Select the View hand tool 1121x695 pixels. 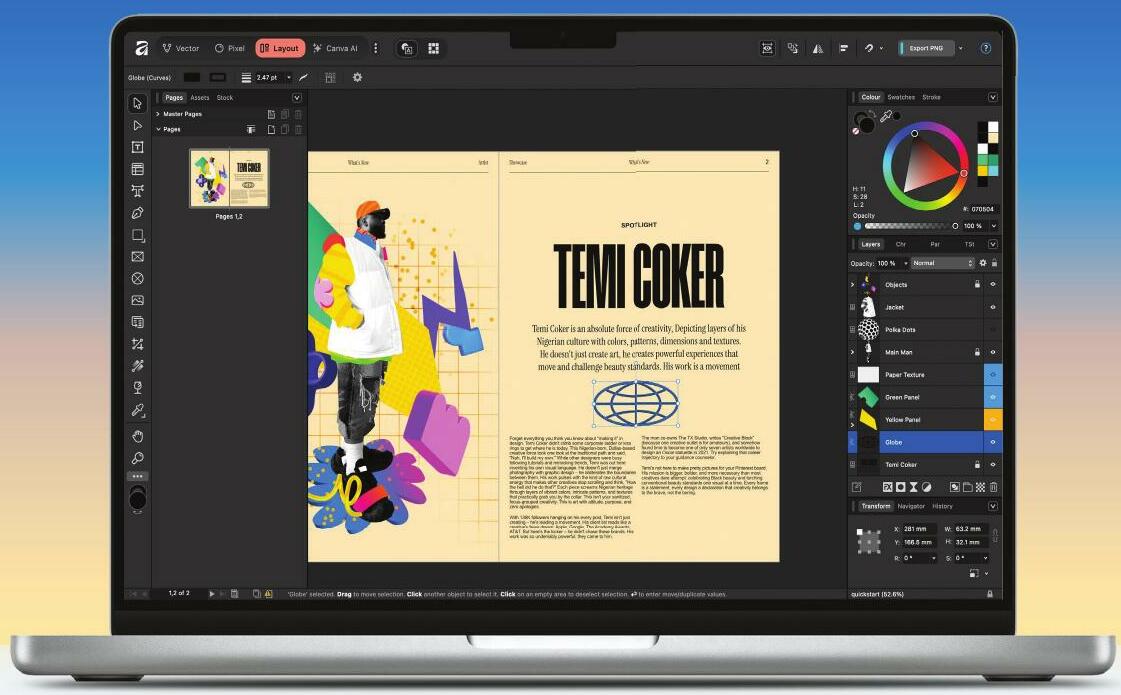coord(137,436)
